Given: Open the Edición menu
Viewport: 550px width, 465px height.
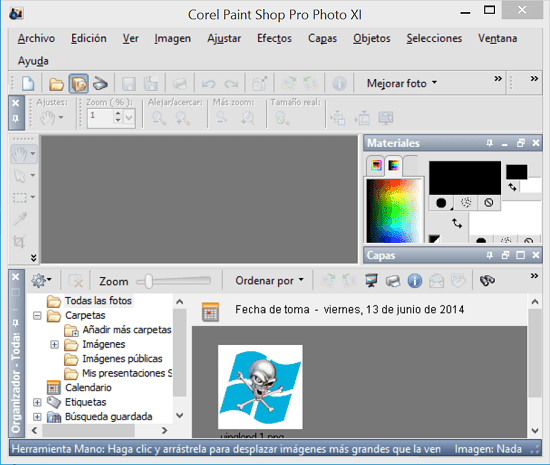Looking at the screenshot, I should click(89, 38).
